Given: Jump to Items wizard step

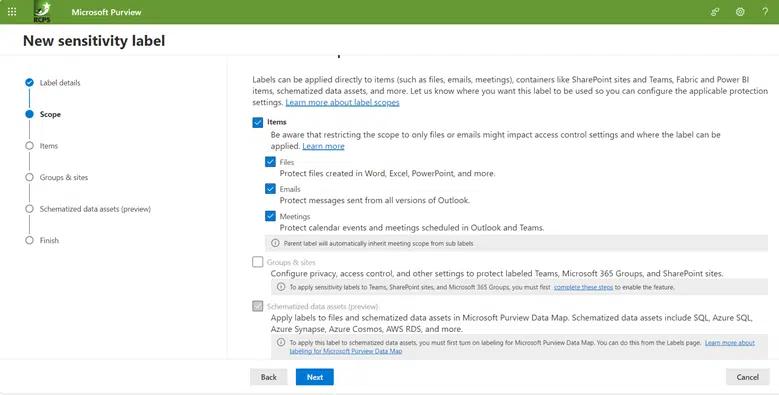Looking at the screenshot, I should pos(49,146).
